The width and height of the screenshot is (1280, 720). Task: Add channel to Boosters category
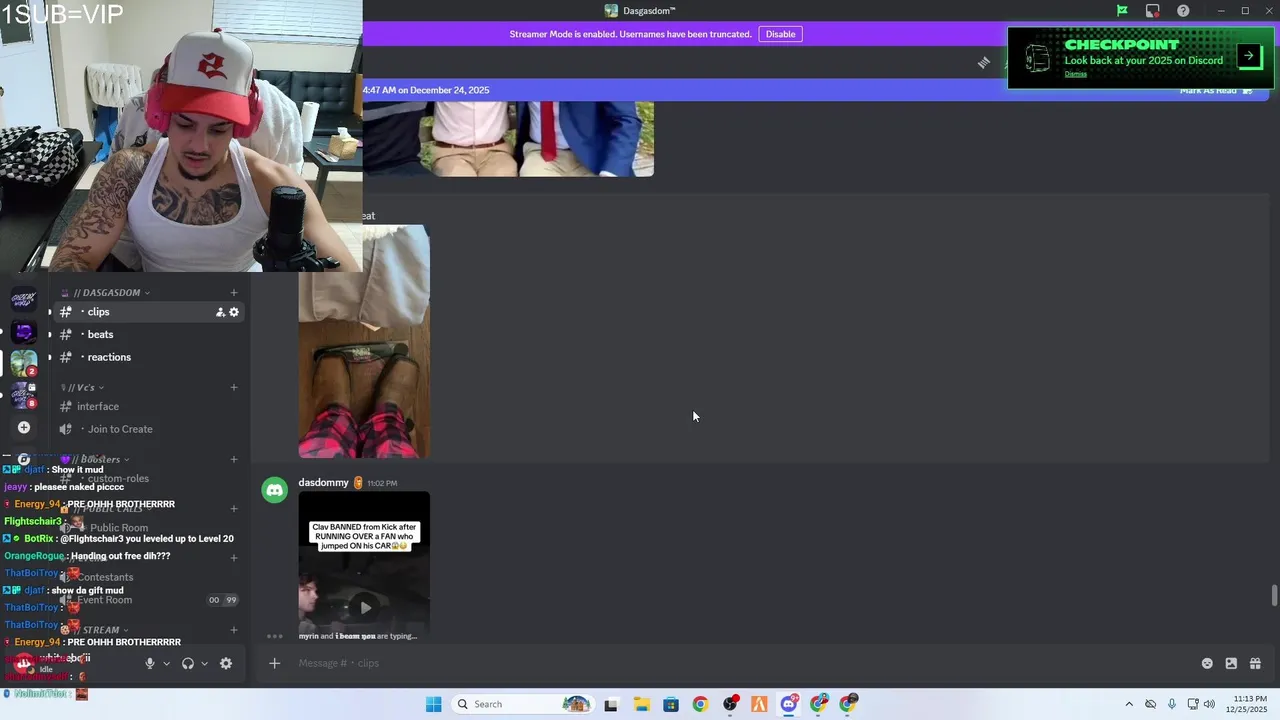(x=234, y=459)
